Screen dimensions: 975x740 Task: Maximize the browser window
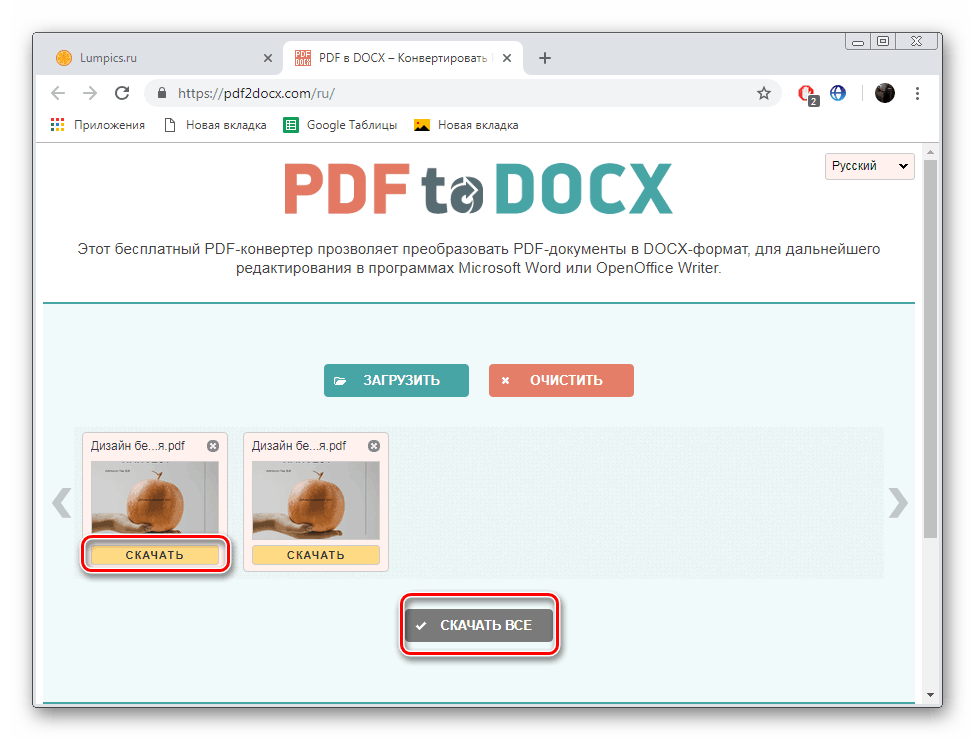coord(883,42)
